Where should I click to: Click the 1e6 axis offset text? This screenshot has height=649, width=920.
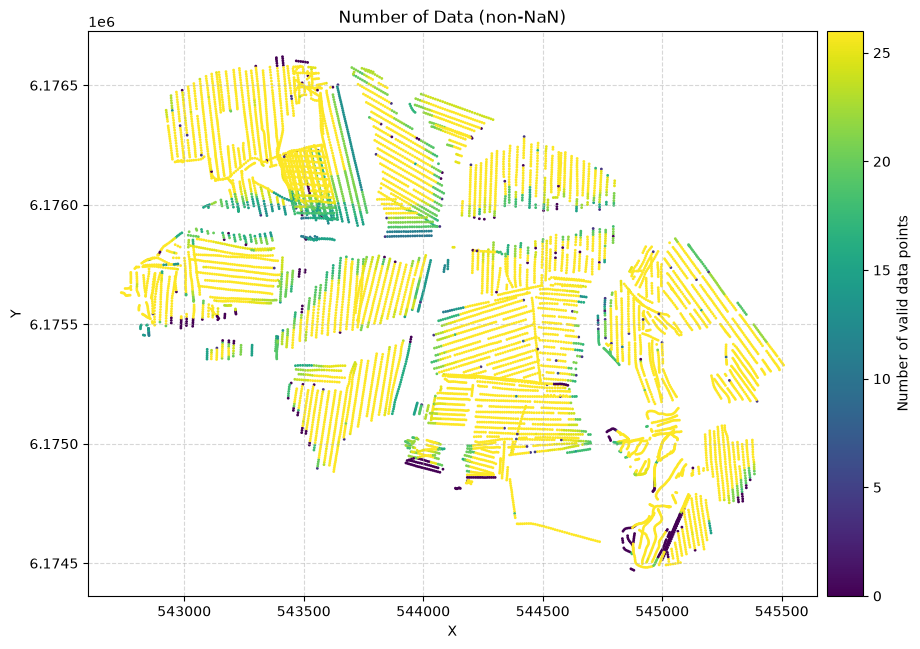point(102,22)
